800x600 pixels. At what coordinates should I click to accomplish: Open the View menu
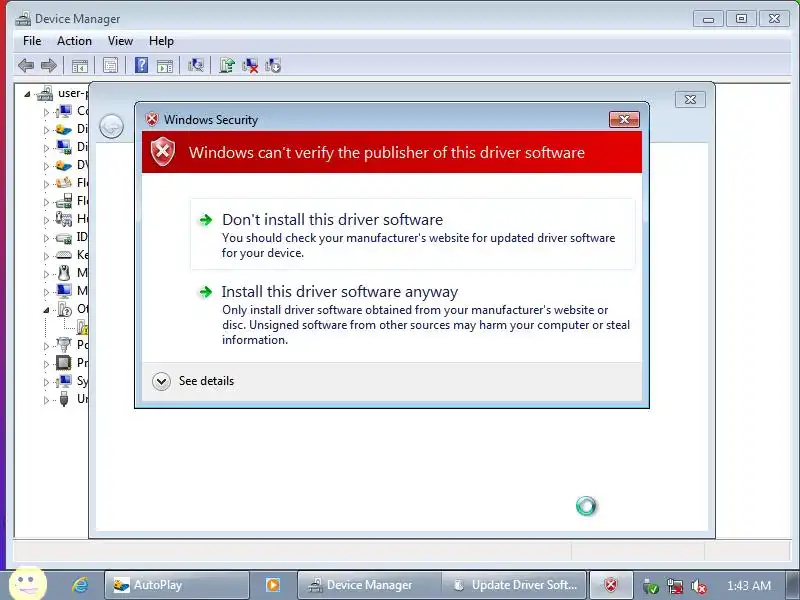point(120,41)
